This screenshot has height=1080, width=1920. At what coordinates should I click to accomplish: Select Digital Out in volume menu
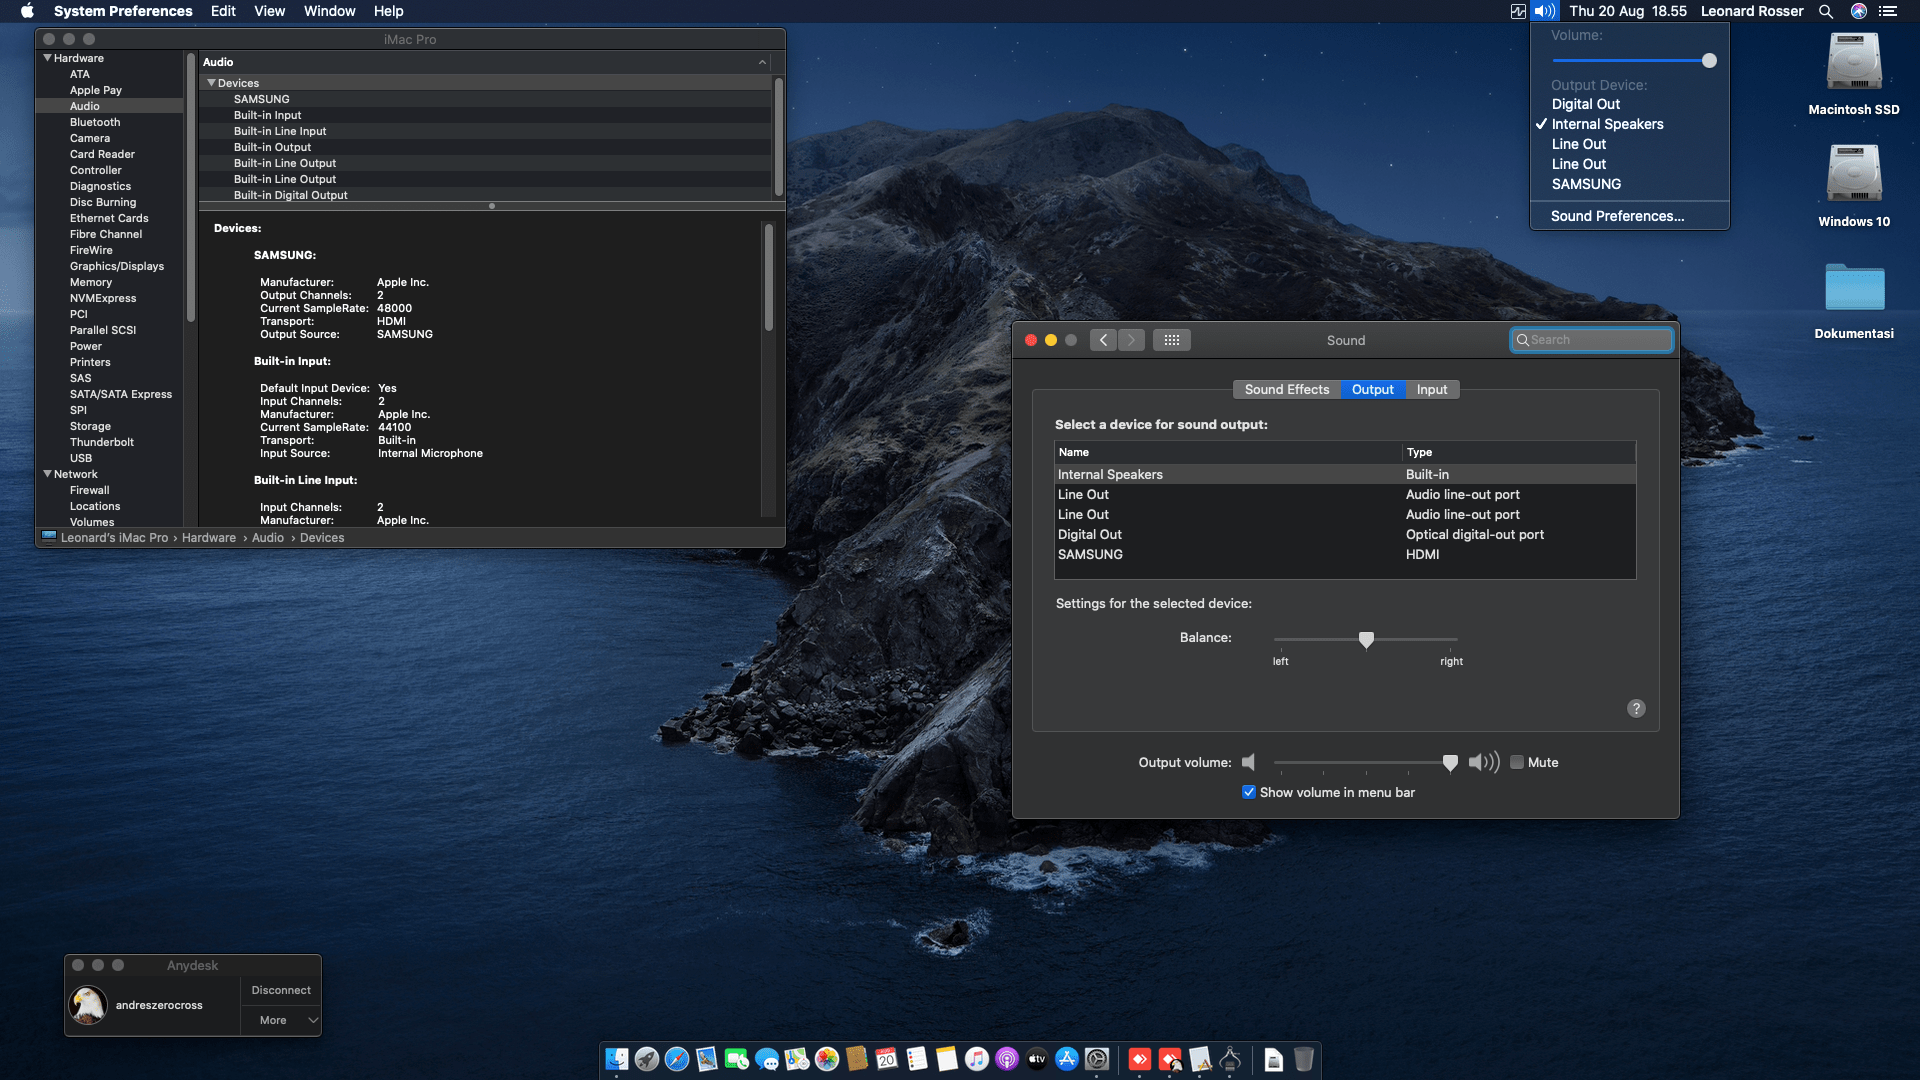click(x=1585, y=104)
